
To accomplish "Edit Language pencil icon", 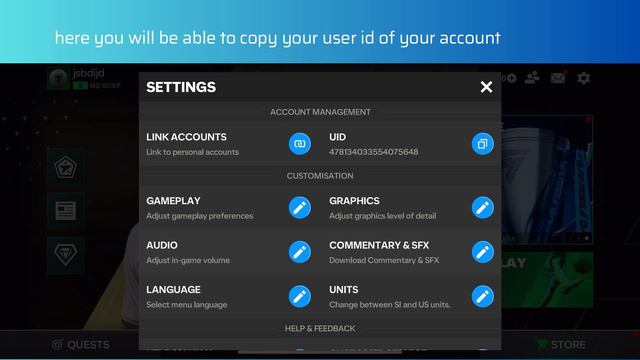I will [300, 296].
